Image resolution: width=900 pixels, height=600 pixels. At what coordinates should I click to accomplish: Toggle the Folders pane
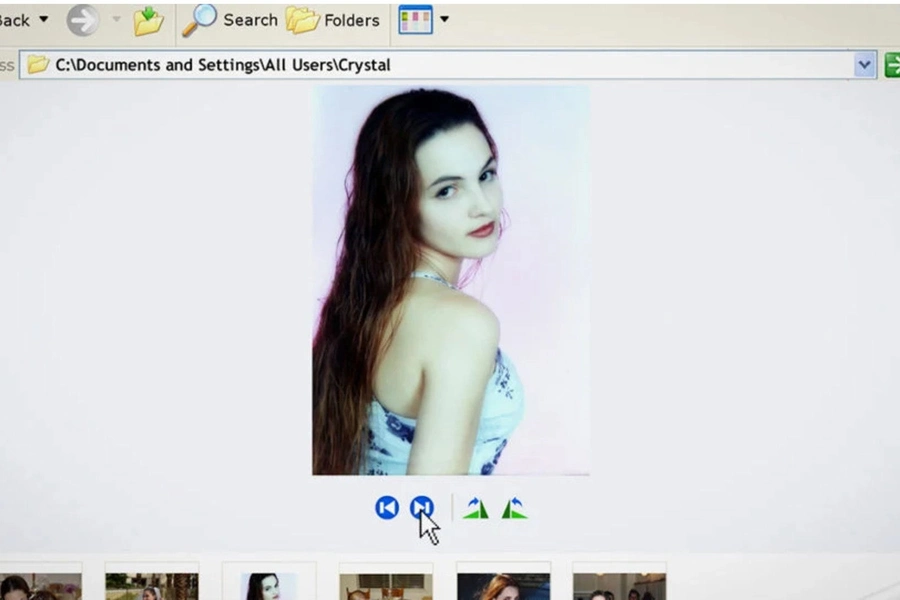[333, 20]
